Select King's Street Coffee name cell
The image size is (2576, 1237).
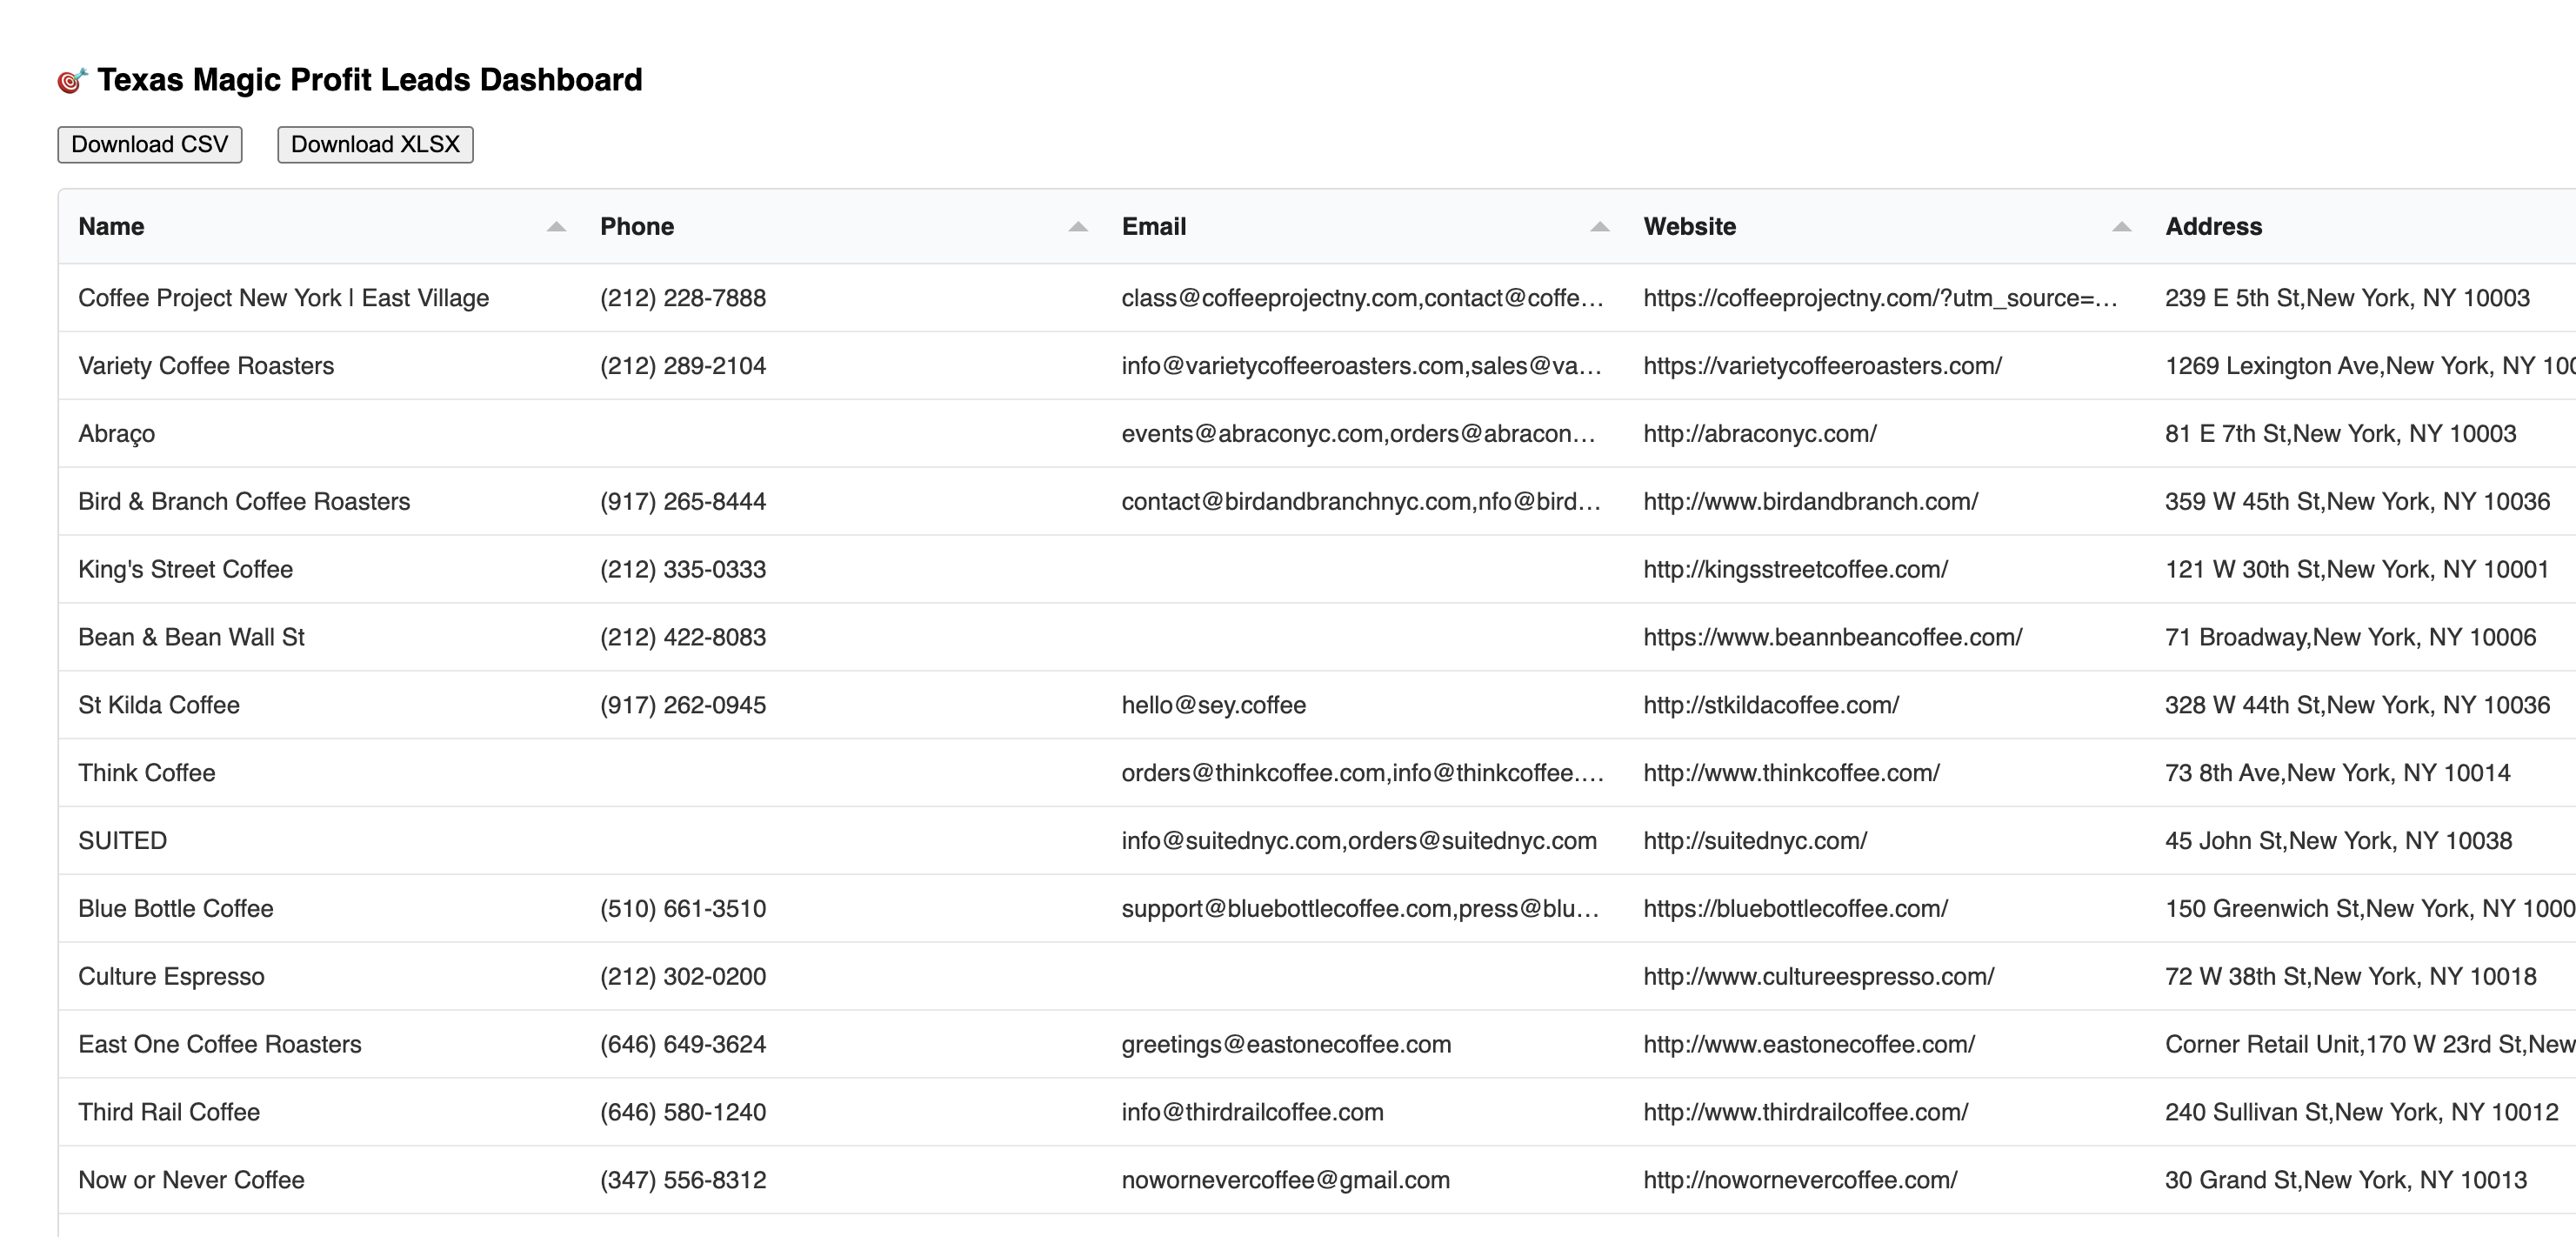[x=319, y=570]
